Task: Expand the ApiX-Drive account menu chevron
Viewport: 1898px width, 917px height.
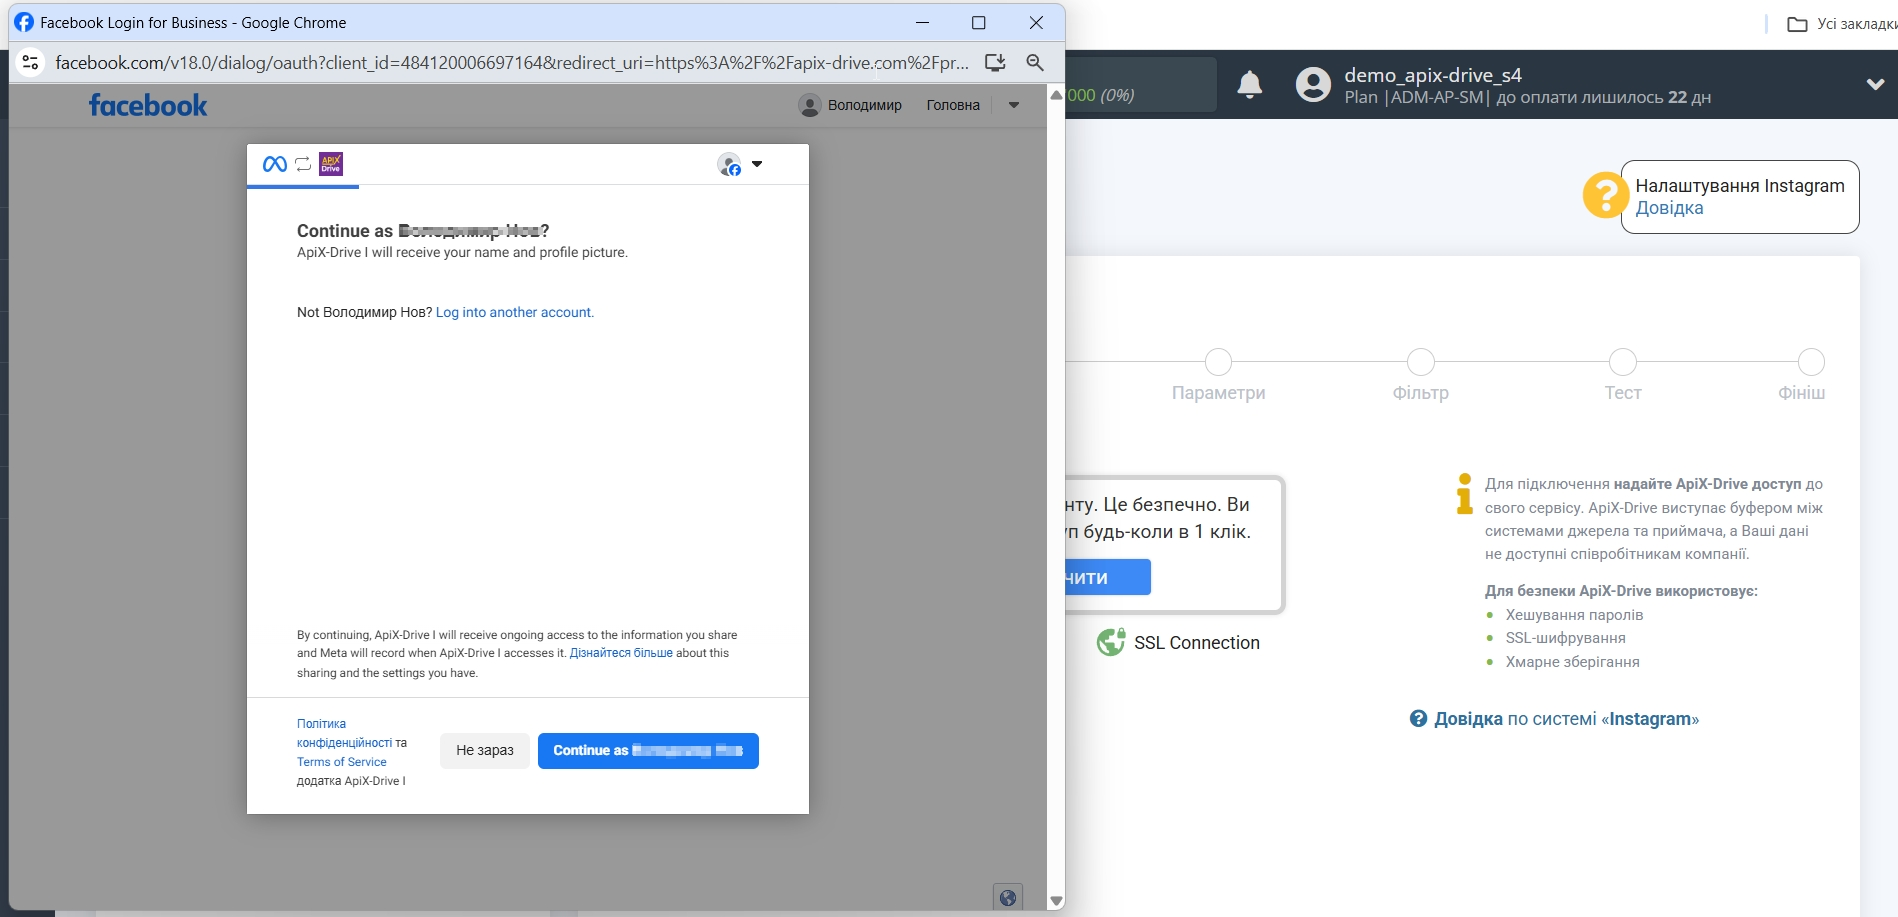Action: (x=1875, y=85)
